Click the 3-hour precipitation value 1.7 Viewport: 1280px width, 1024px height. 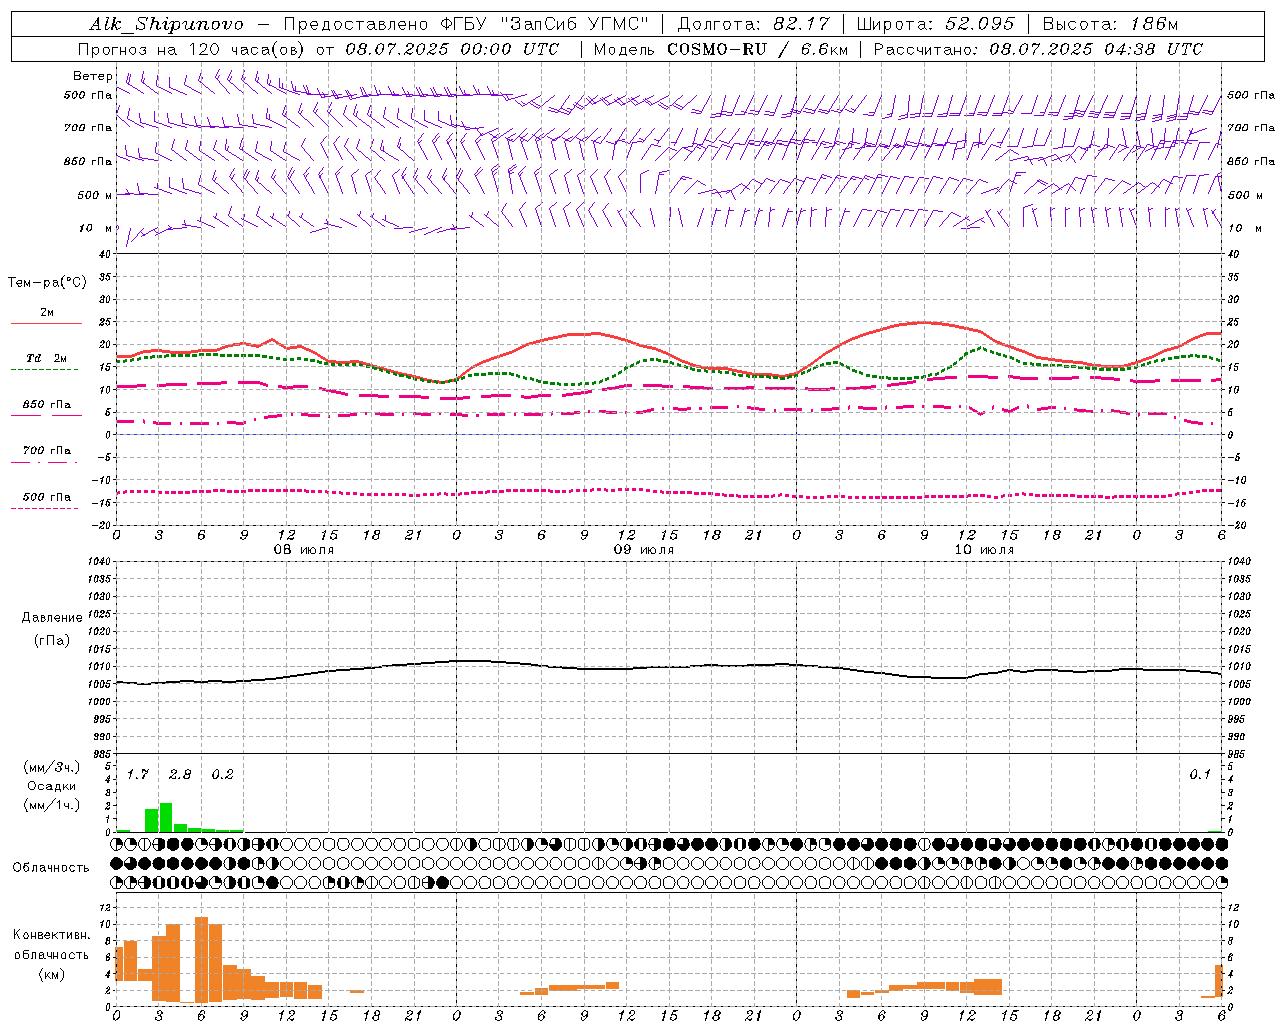pos(137,774)
